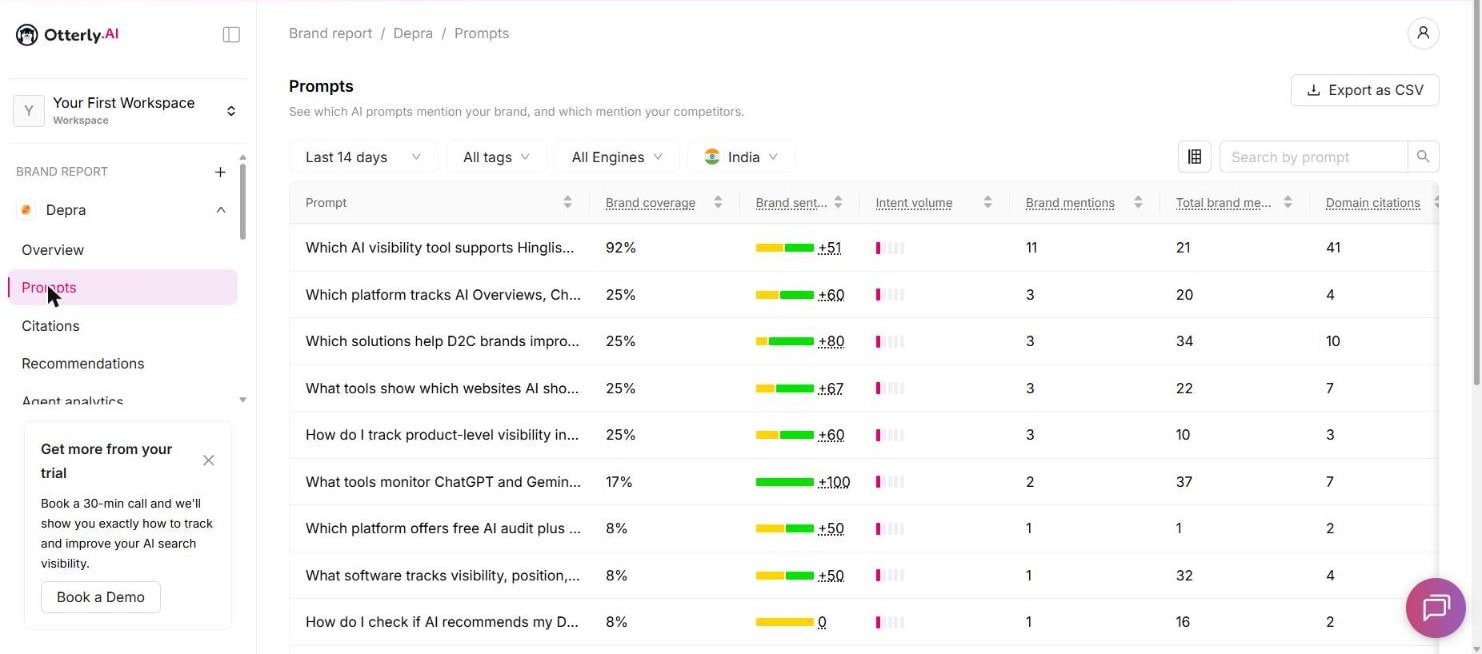1482x654 pixels.
Task: Click Domain citations column header
Action: pos(1373,203)
